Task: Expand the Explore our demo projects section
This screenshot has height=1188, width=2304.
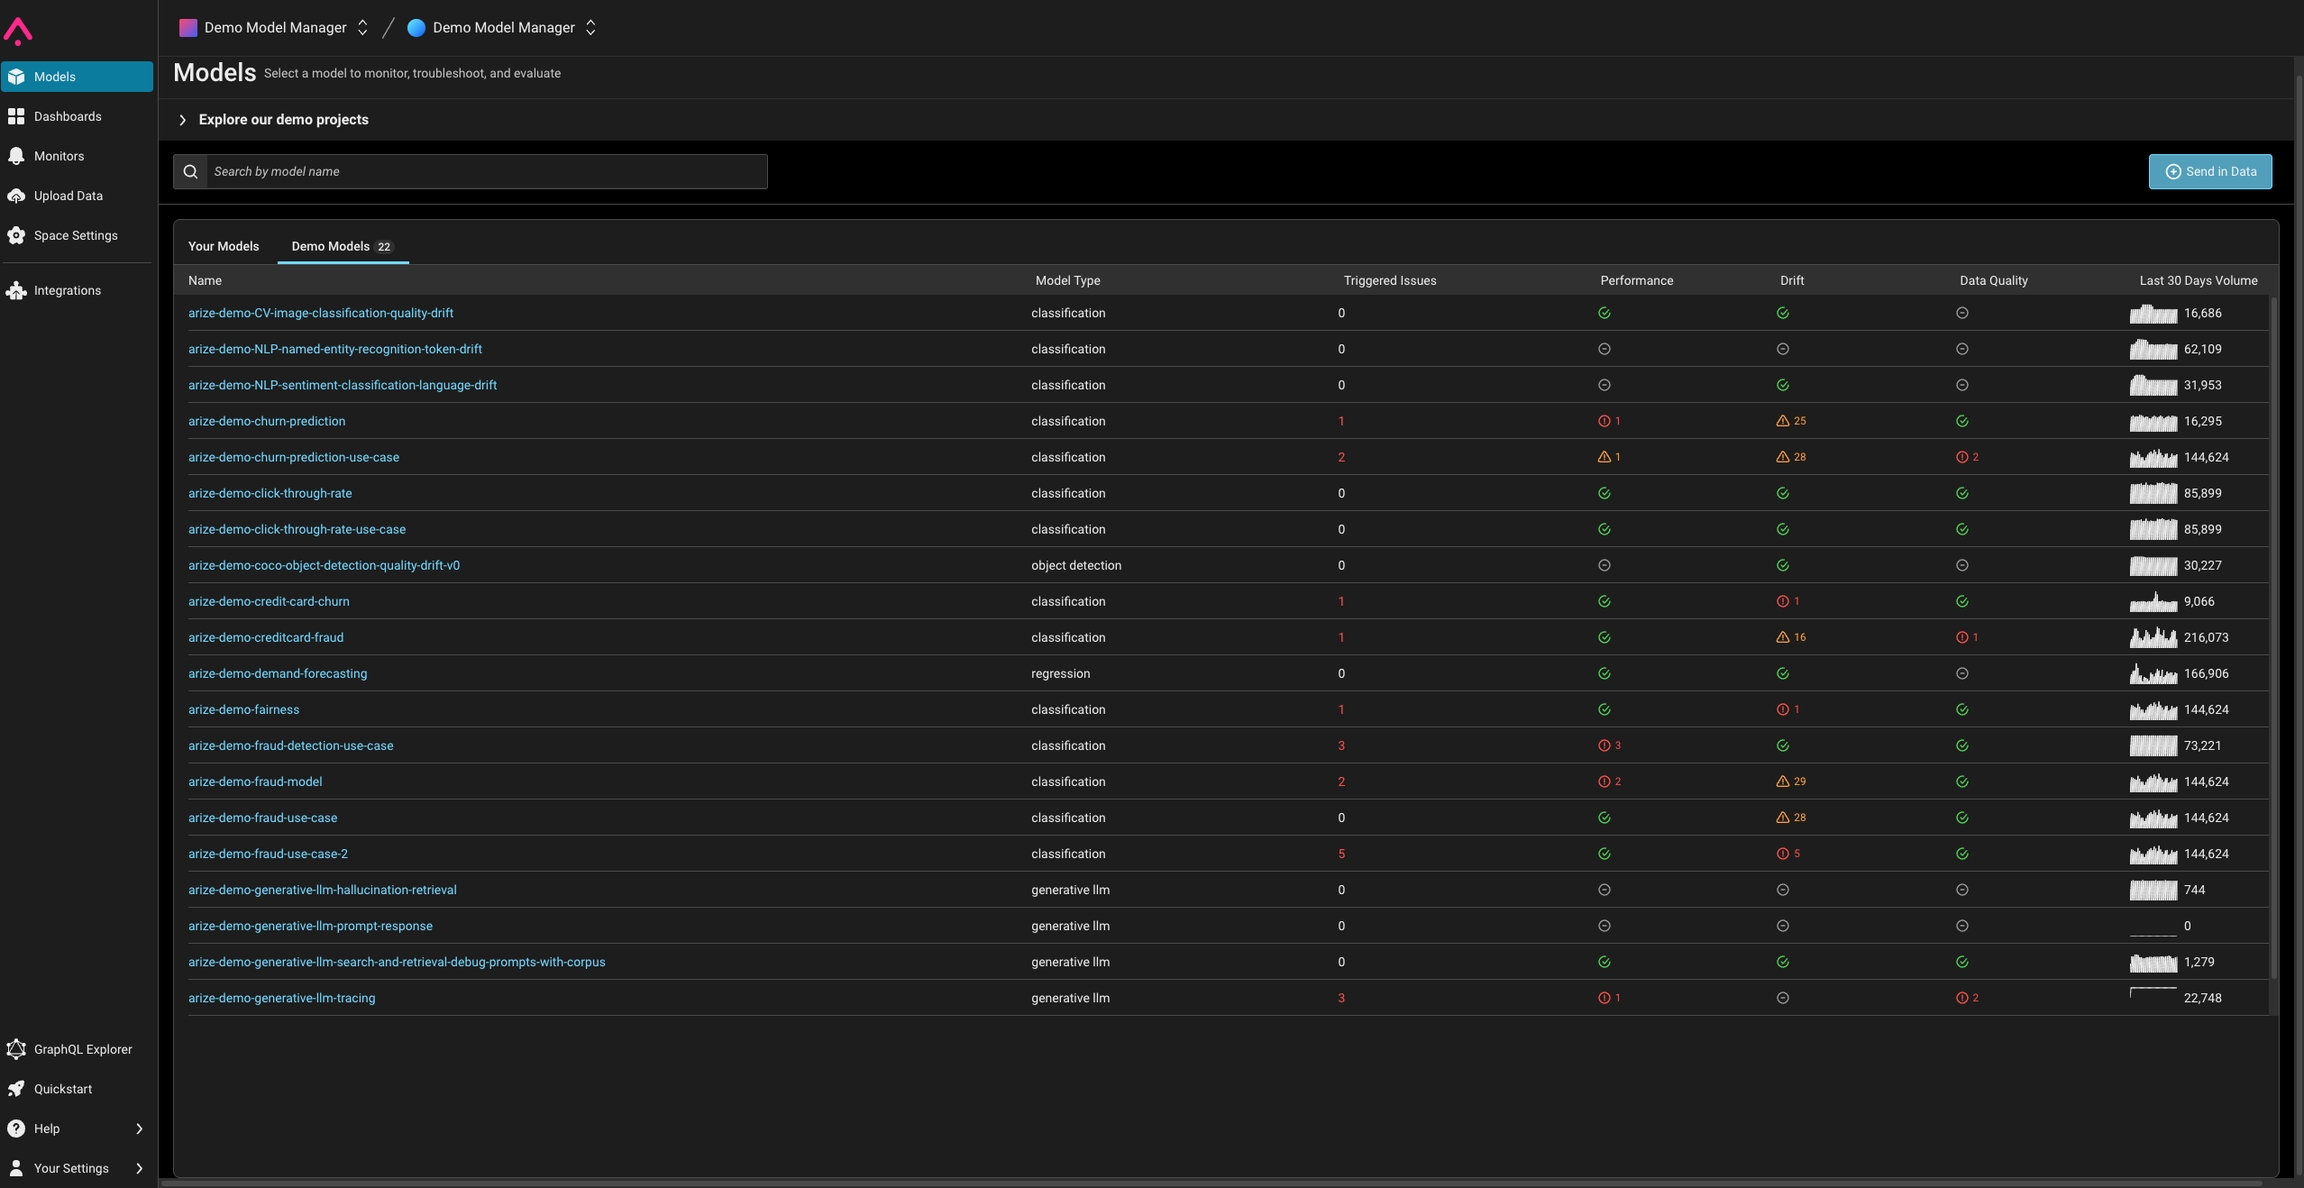Action: [182, 120]
